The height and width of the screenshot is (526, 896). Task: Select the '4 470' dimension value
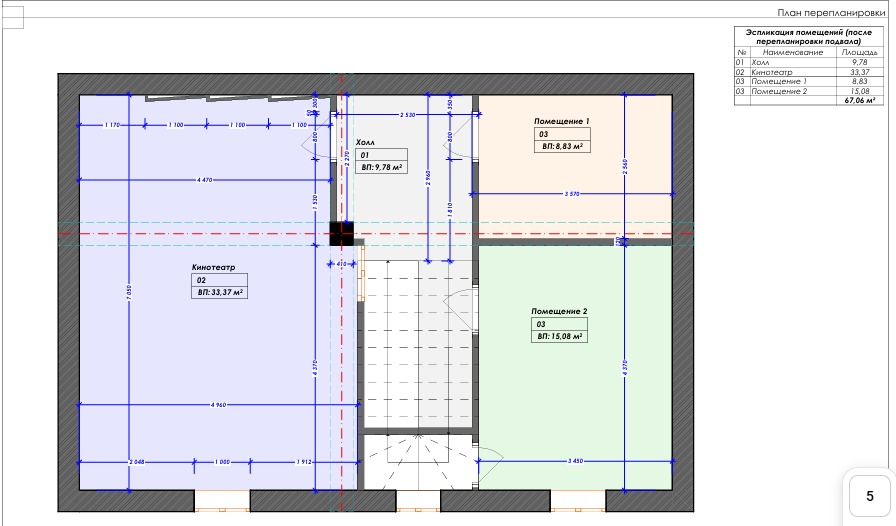[x=204, y=180]
